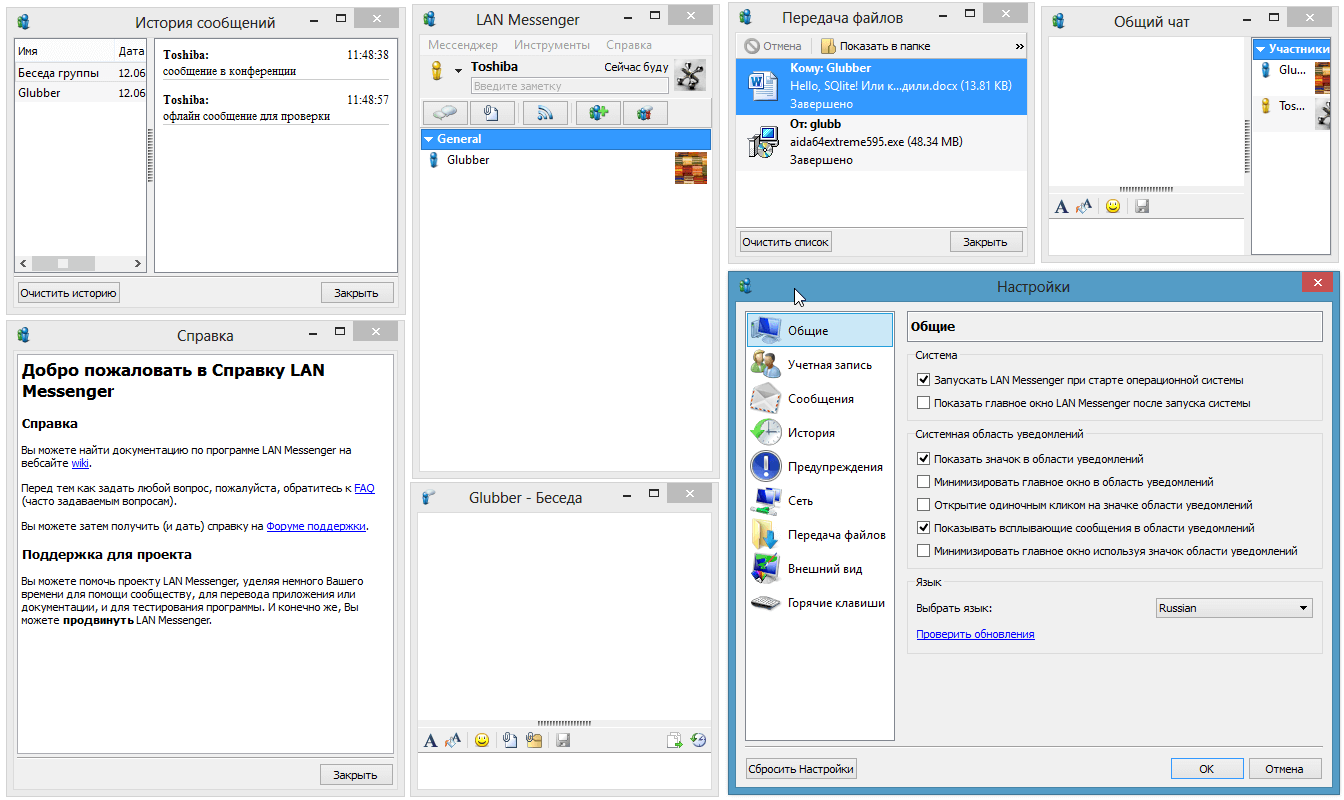The image size is (1344, 800).
Task: Open Форуме поддержки link in Справка
Action: coord(316,525)
